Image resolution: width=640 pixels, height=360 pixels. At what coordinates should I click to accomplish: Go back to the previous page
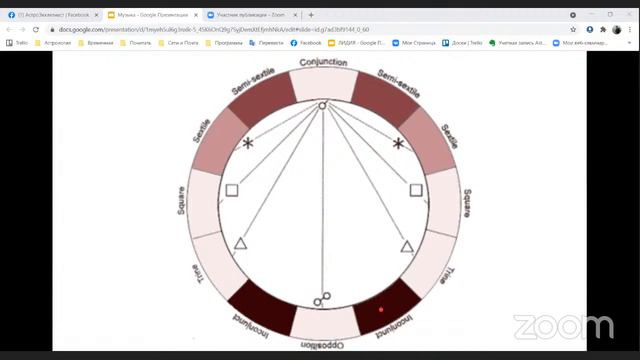pos(9,30)
